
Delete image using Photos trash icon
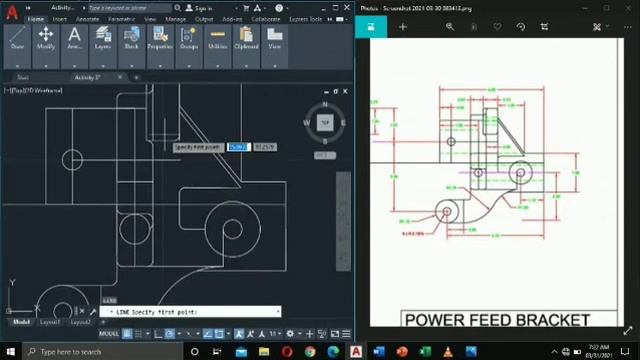[x=474, y=27]
